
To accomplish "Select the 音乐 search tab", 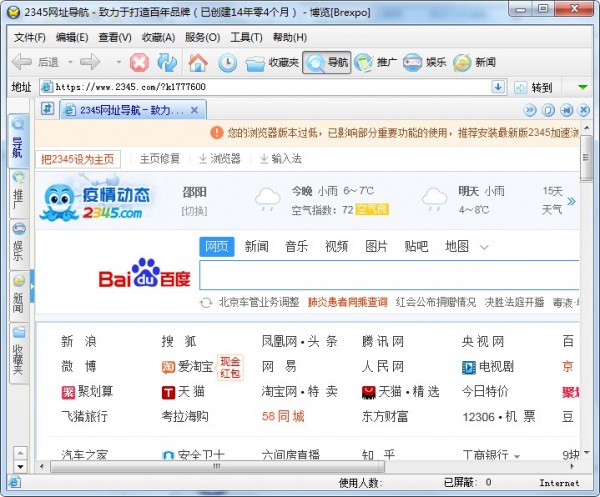I will point(297,246).
